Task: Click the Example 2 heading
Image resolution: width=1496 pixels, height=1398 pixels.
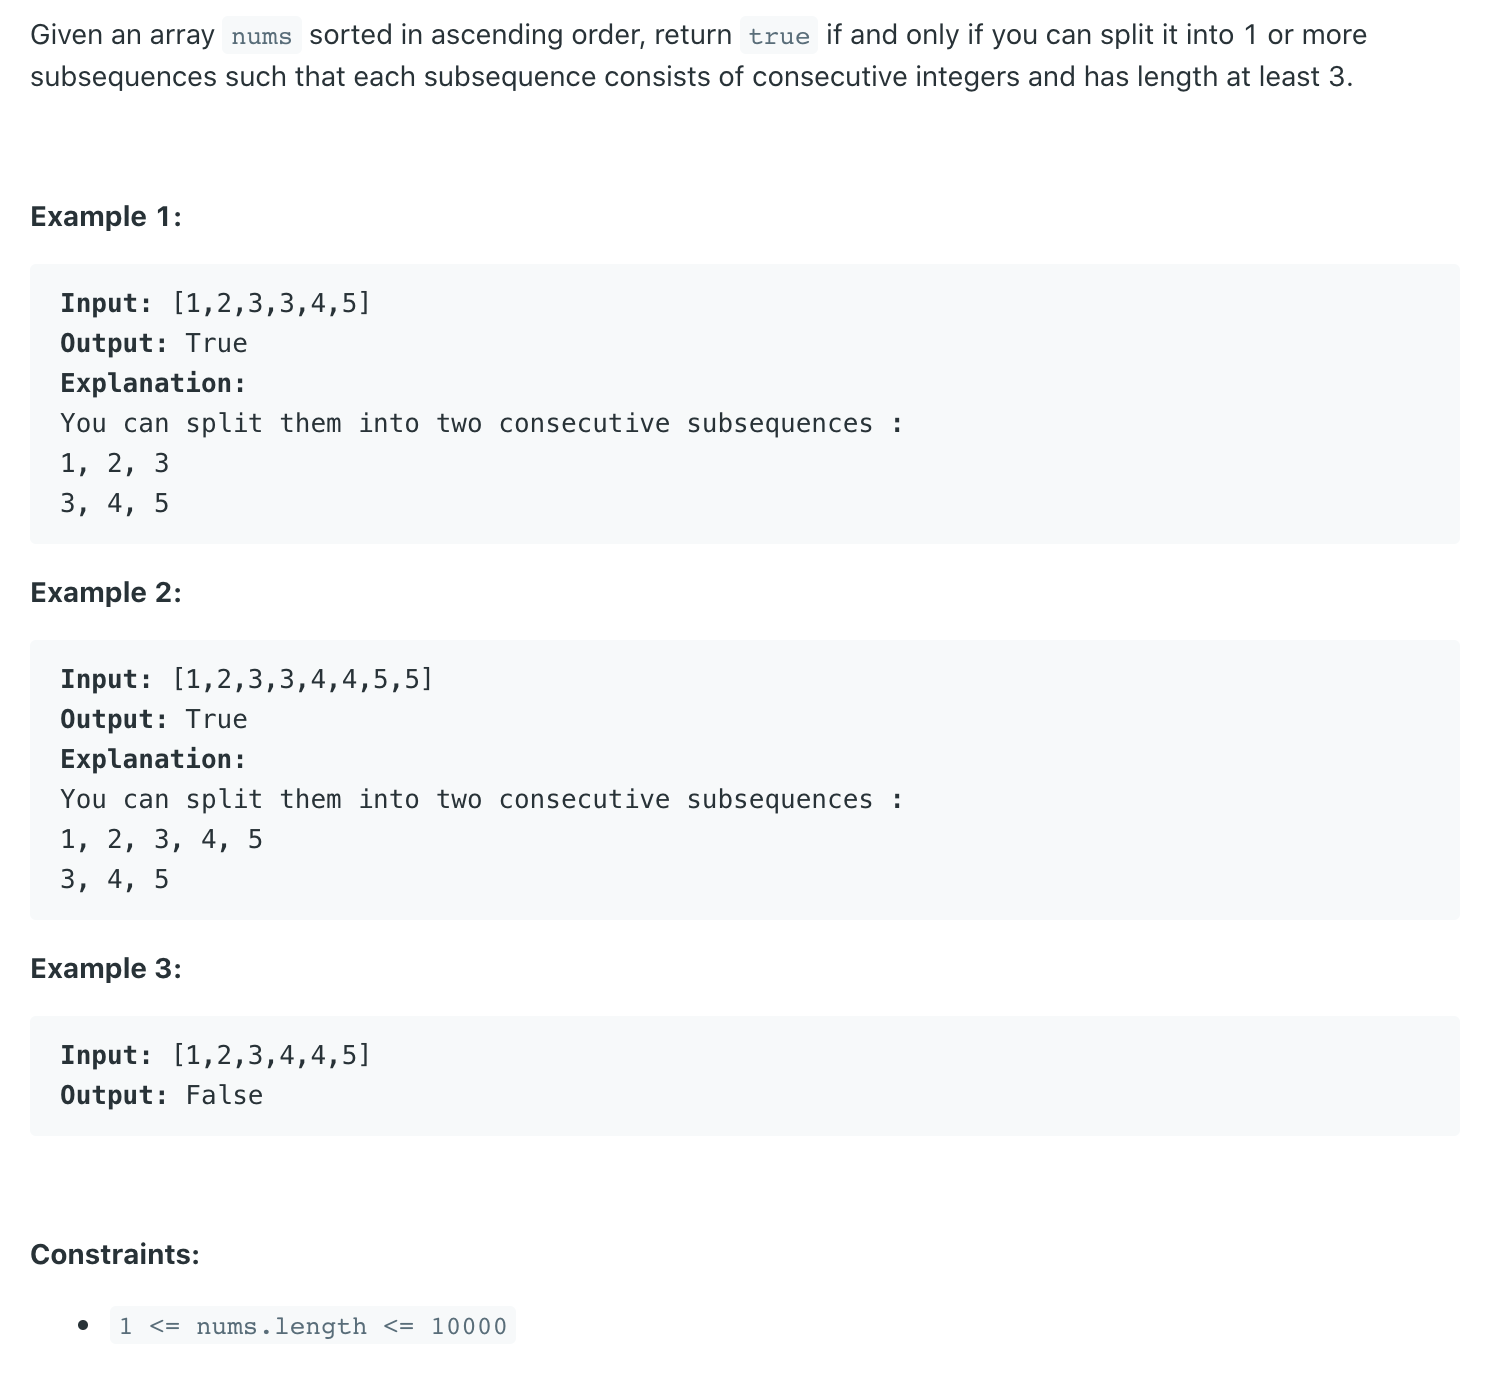Action: click(x=106, y=592)
